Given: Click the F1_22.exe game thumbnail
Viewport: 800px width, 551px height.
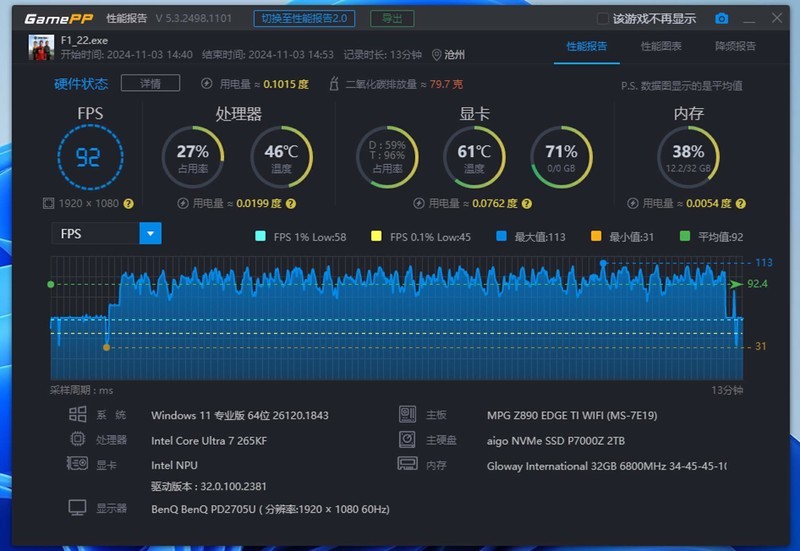Looking at the screenshot, I should [41, 47].
